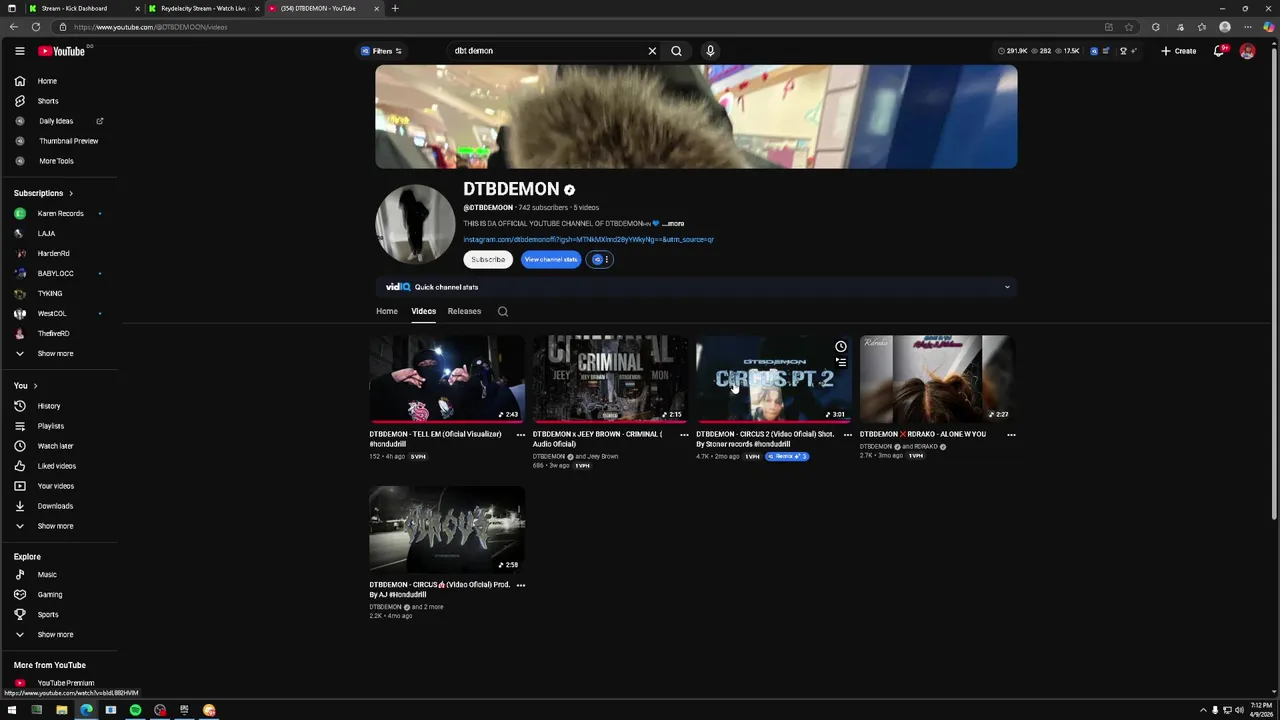Add CIRCUS PT 2 to Watch later
This screenshot has width=1280, height=720.
841,347
